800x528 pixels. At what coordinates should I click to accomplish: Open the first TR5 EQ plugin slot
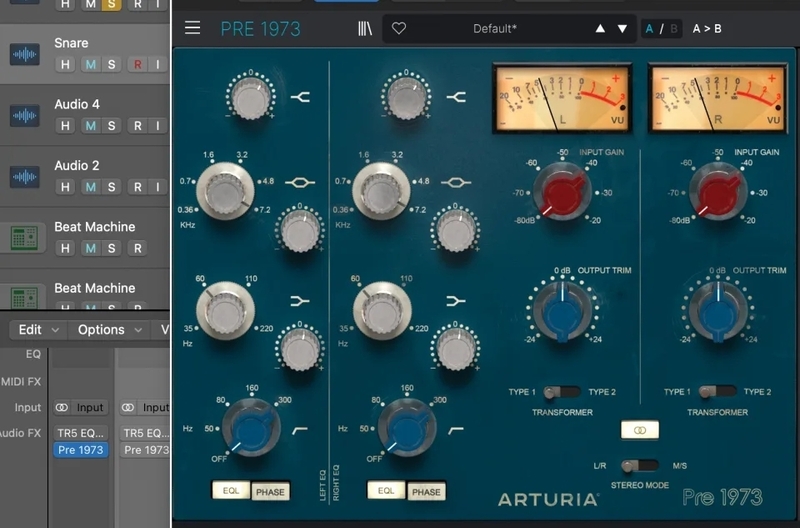[x=81, y=433]
